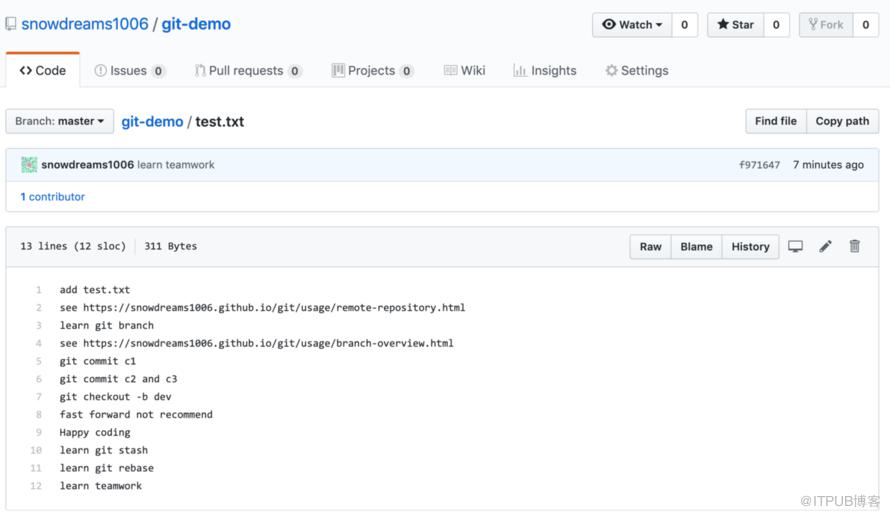Open Blame view
Screen dimensions: 890x516
pyautogui.click(x=696, y=246)
